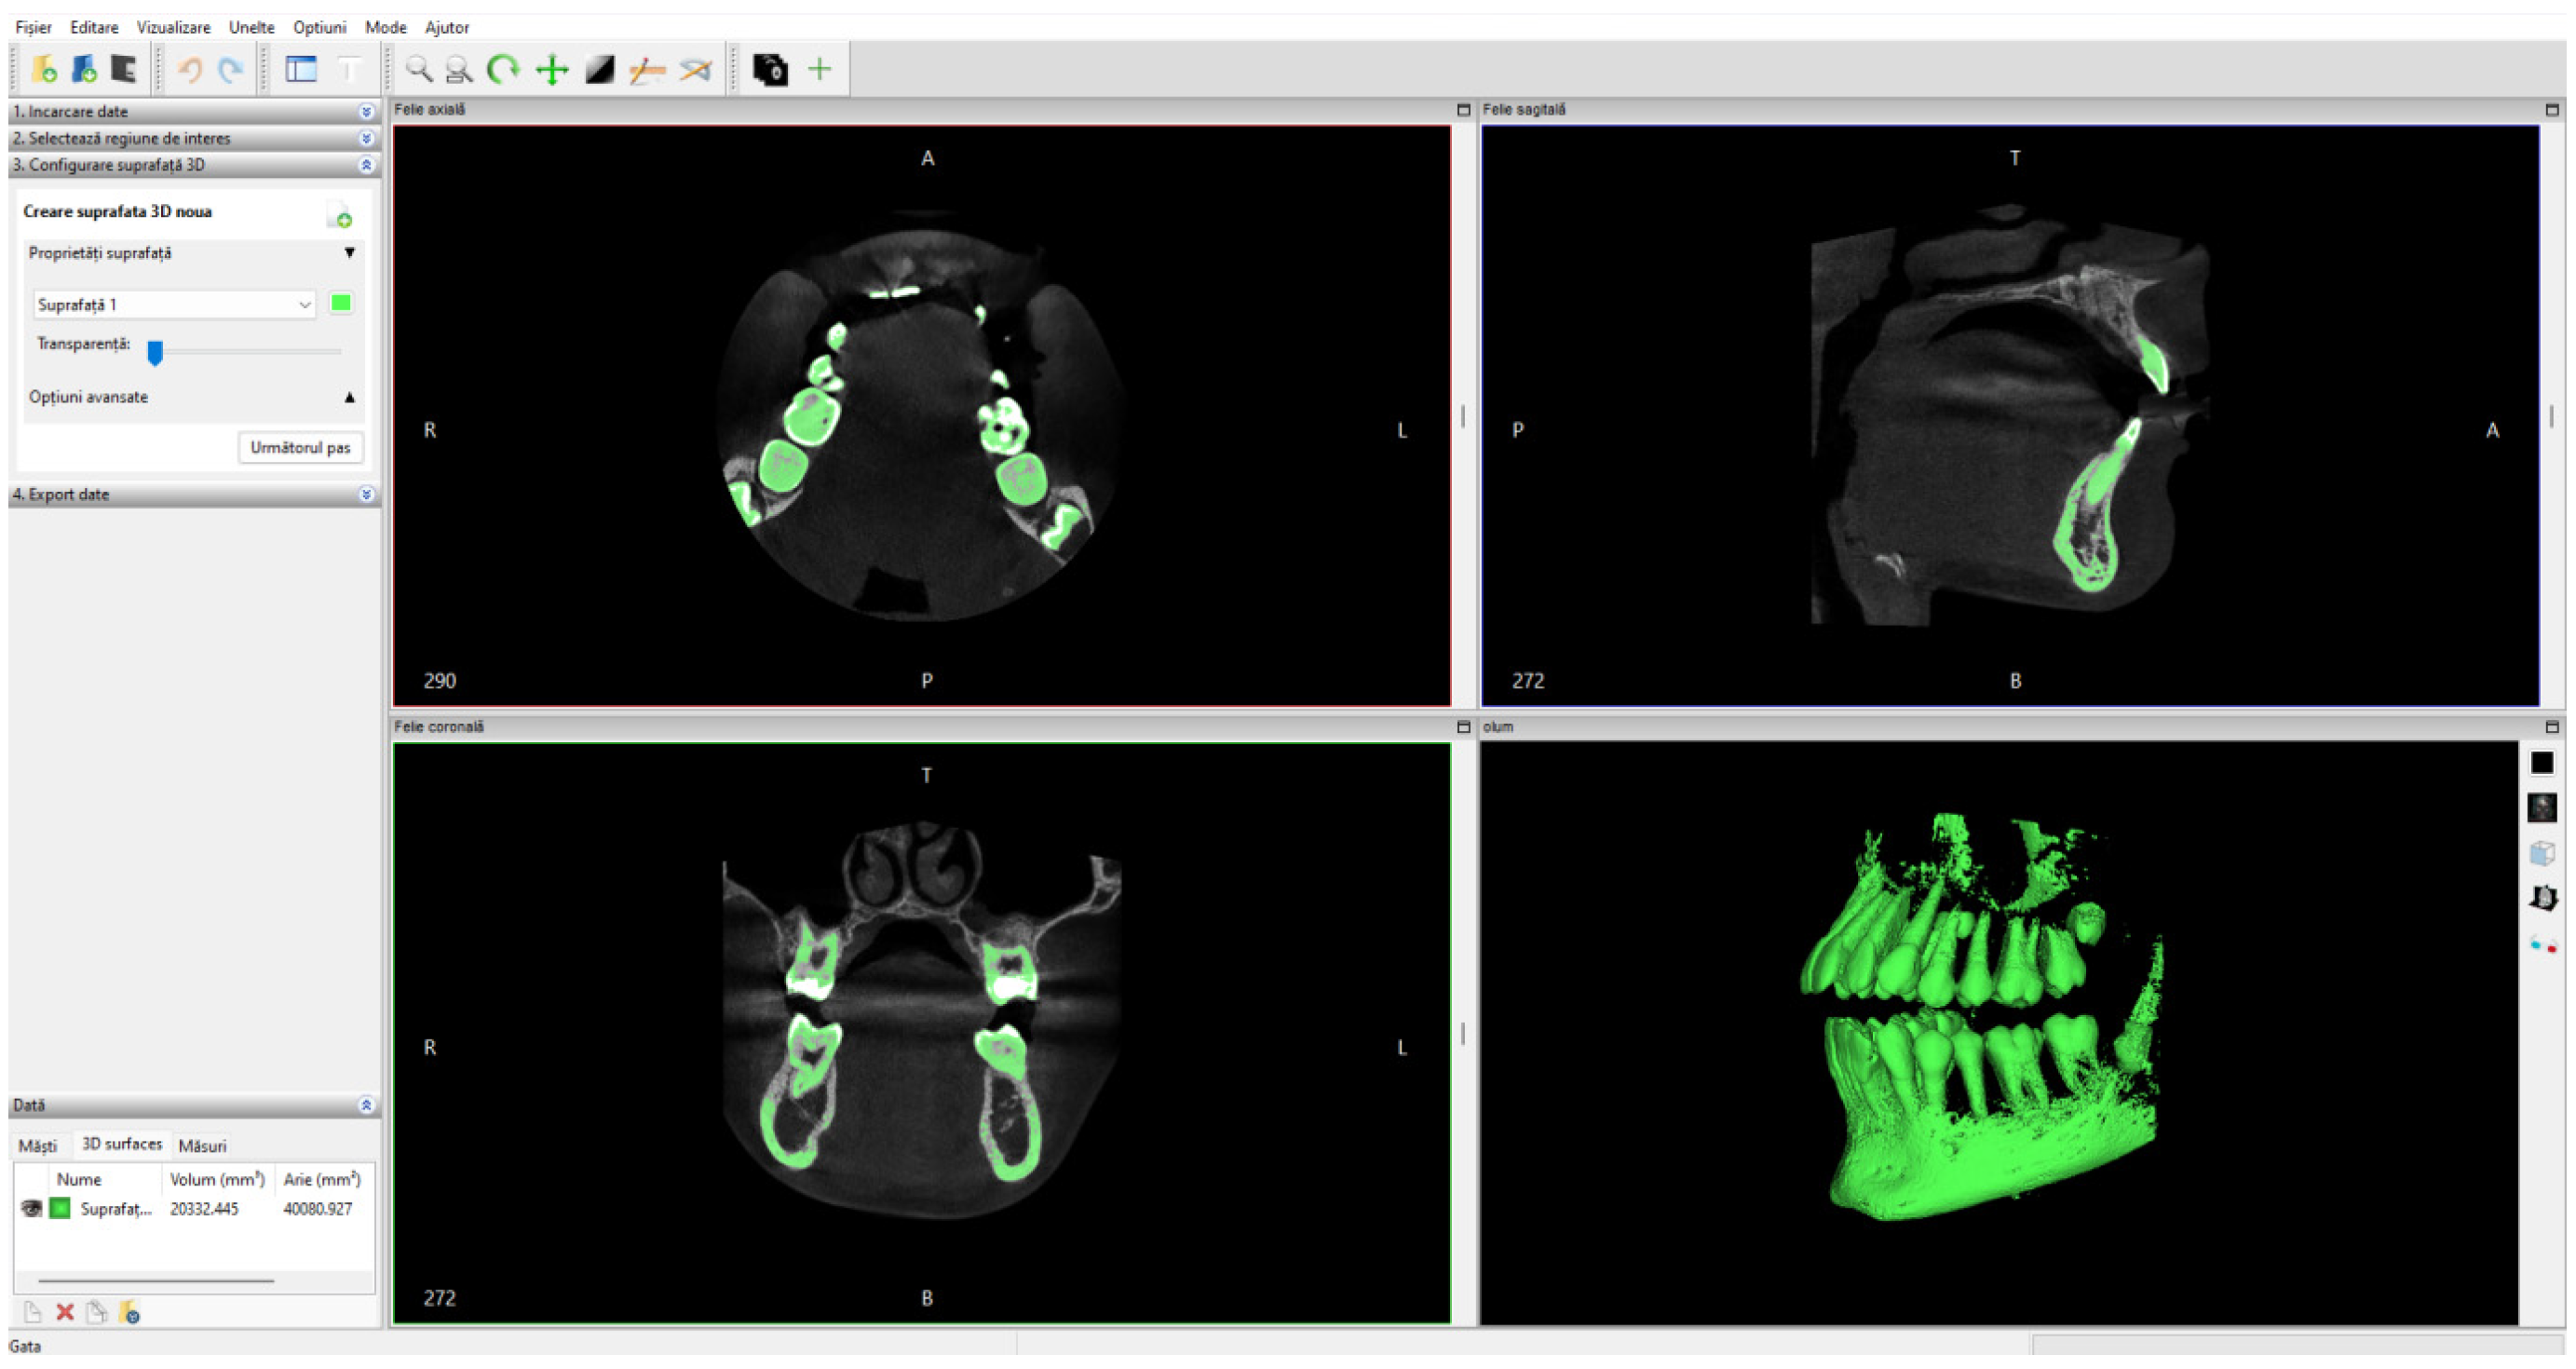
Task: Click the Următorul pas button
Action: click(300, 447)
